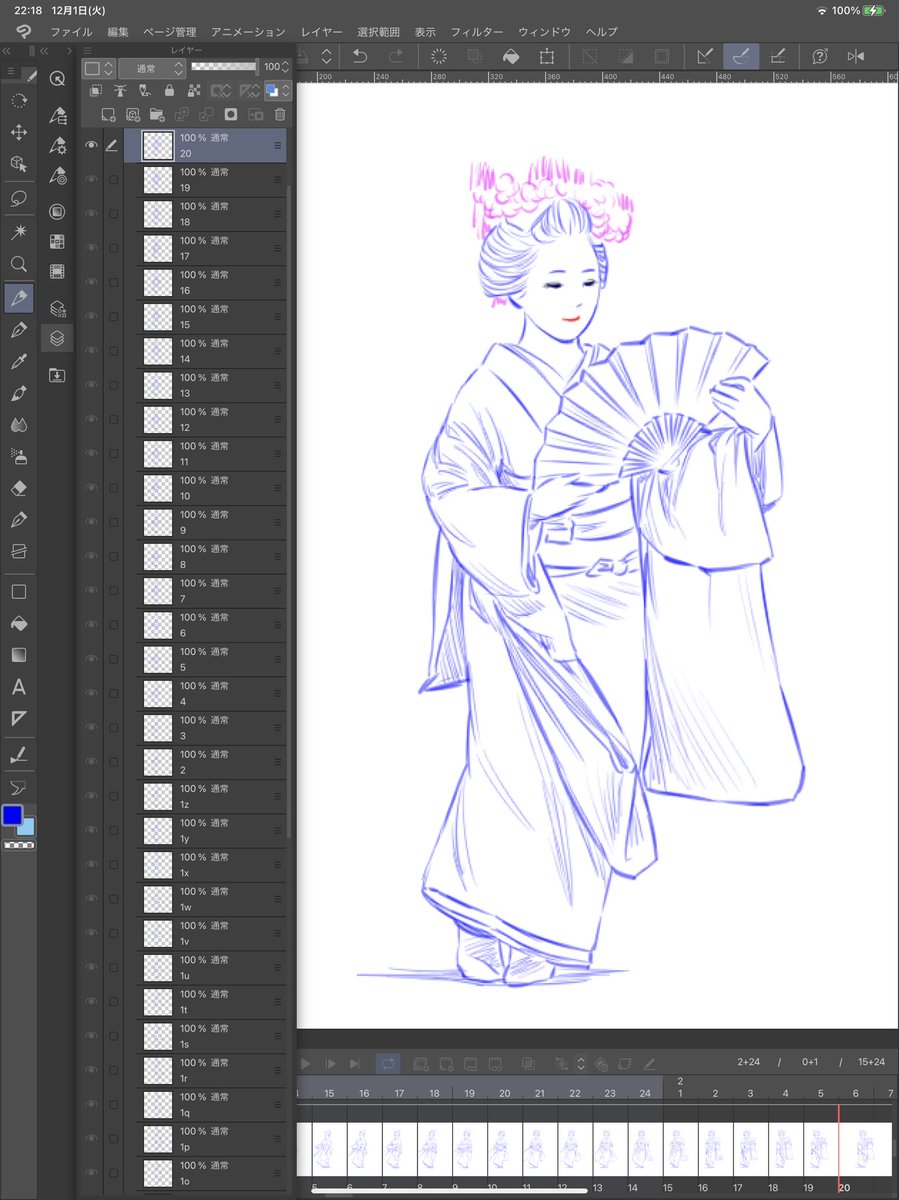
Task: Select the Auto select magic wand tool
Action: [x=18, y=232]
